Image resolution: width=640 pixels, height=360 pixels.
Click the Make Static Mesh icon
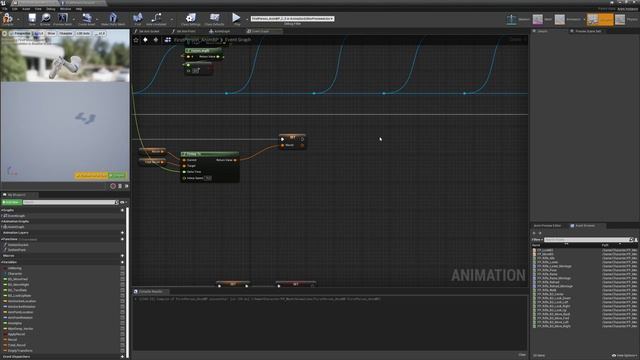click(x=113, y=18)
